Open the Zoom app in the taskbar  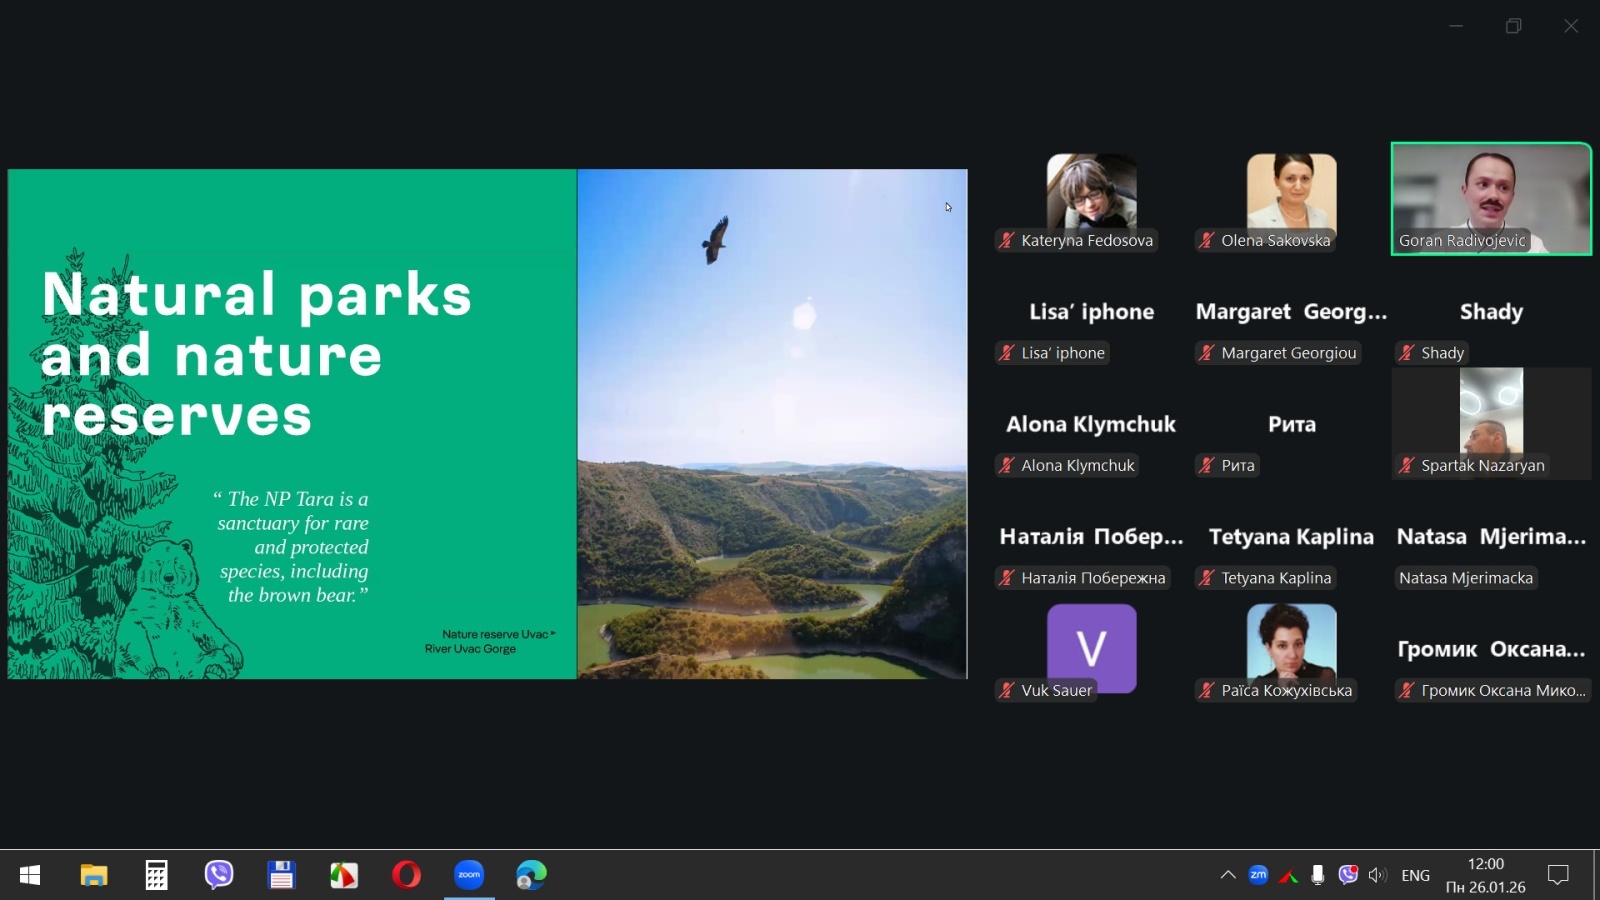[x=469, y=875]
